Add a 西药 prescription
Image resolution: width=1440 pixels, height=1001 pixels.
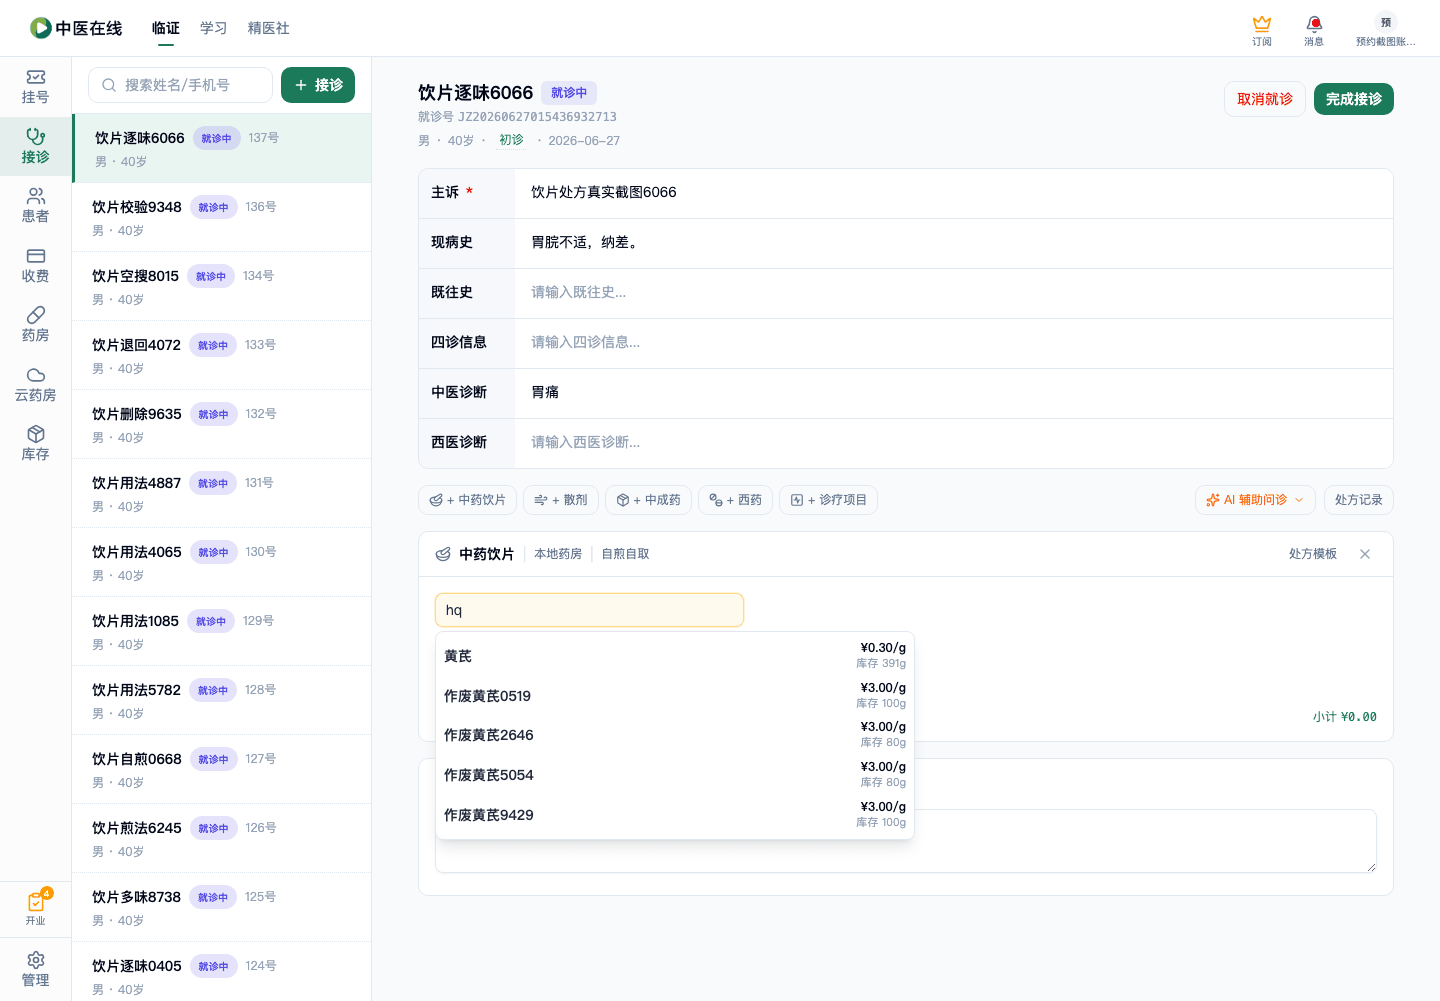[x=735, y=500]
